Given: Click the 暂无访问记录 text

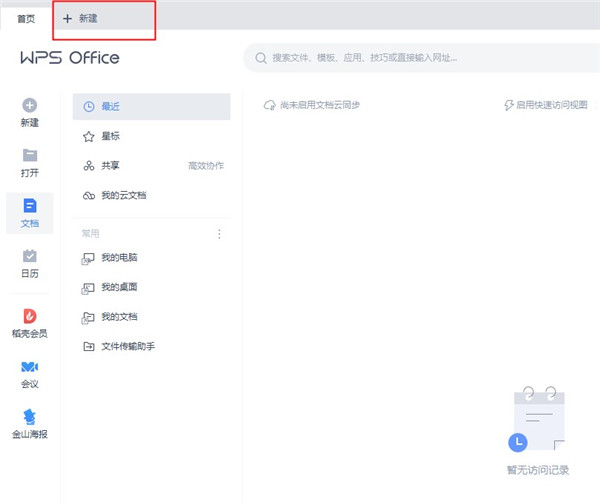Looking at the screenshot, I should (538, 470).
